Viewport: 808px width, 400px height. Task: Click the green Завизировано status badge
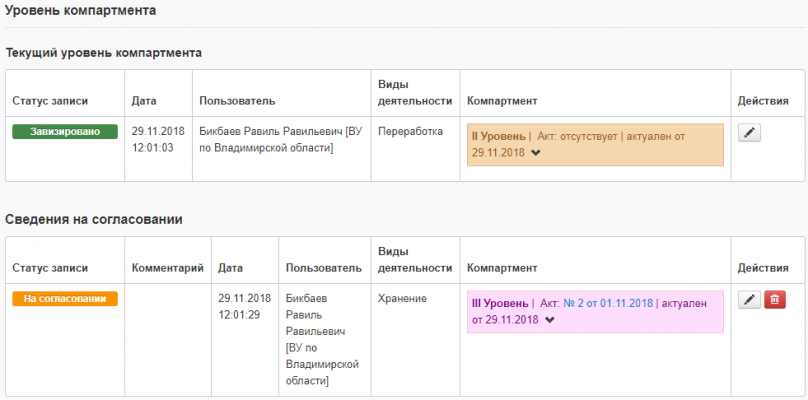(65, 131)
